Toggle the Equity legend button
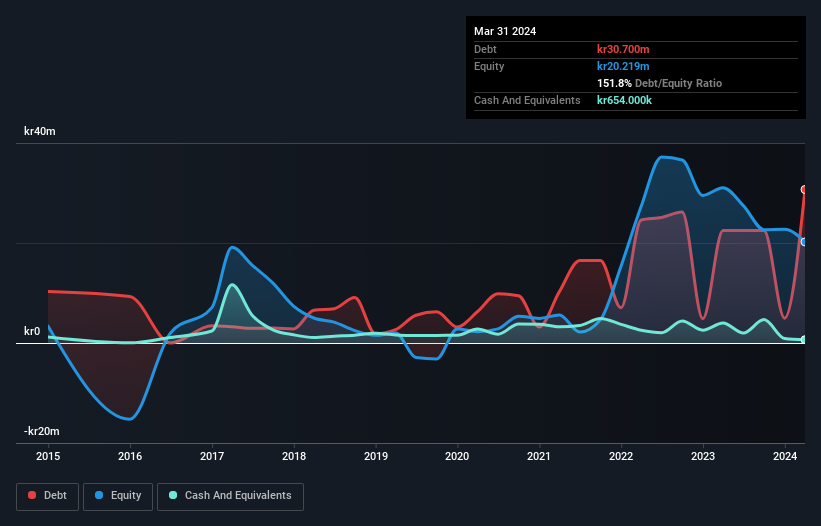This screenshot has height=526, width=821. coord(118,496)
